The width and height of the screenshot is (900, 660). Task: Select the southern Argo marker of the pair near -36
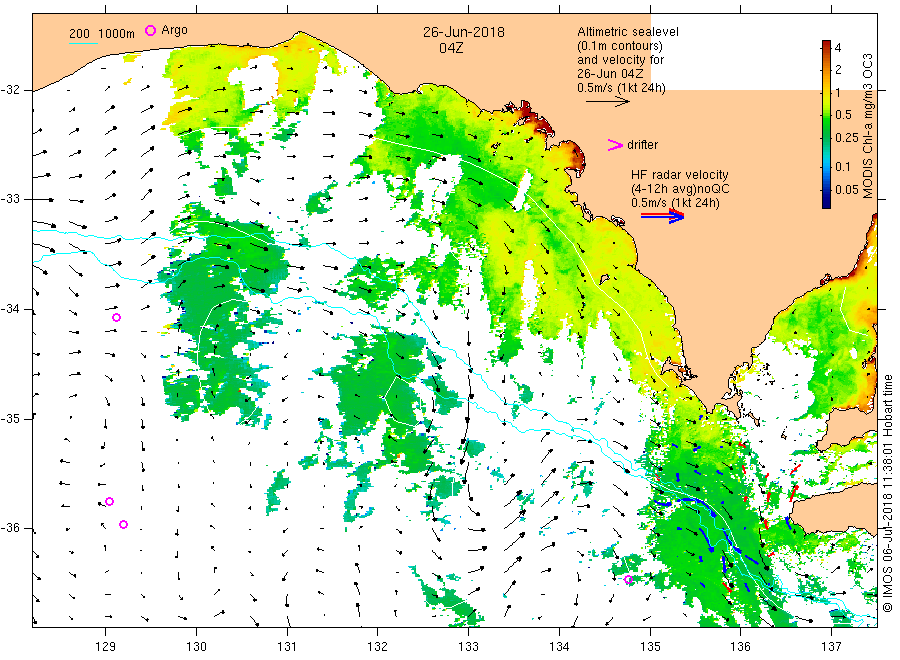click(x=123, y=524)
